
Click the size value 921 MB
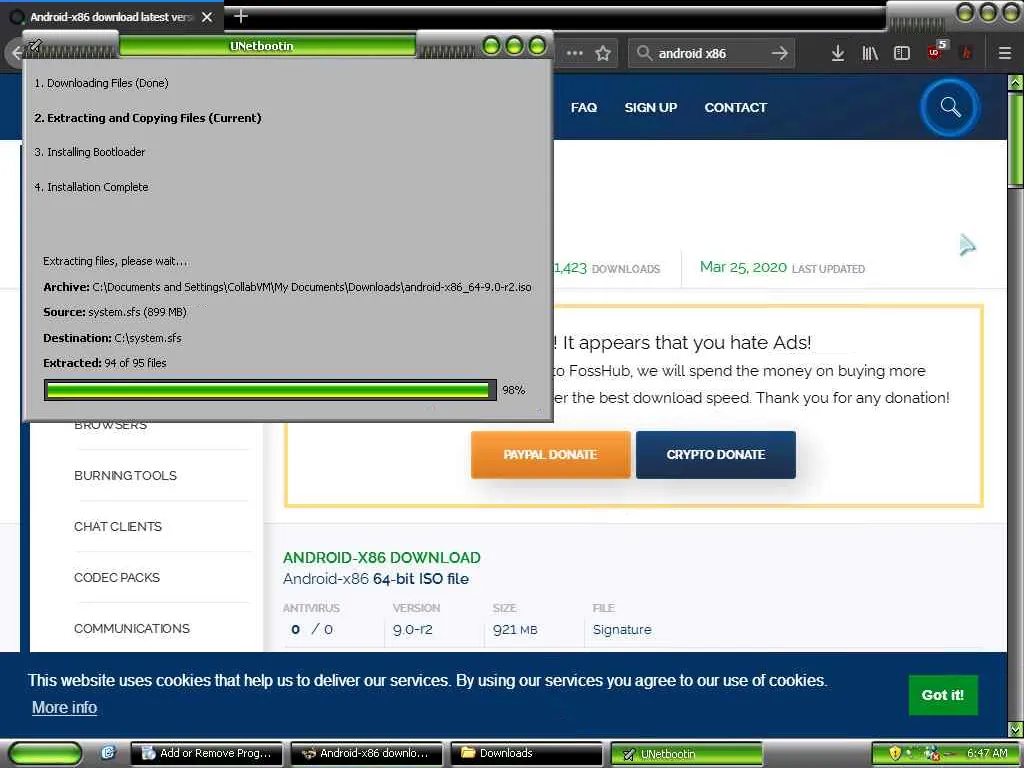tap(515, 630)
